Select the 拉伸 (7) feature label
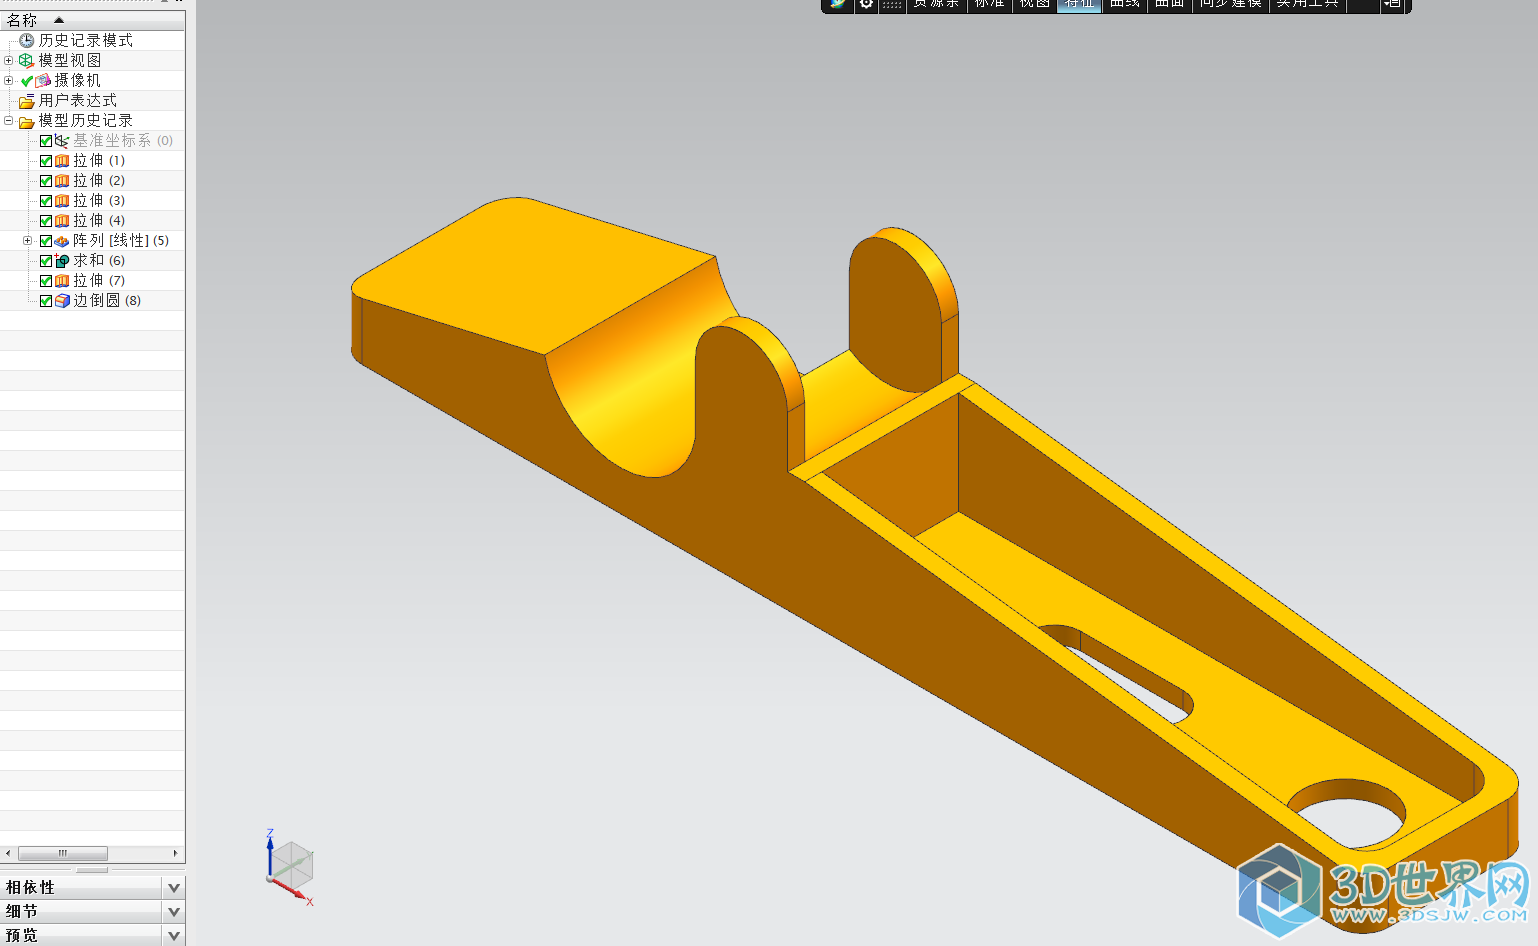 point(99,281)
